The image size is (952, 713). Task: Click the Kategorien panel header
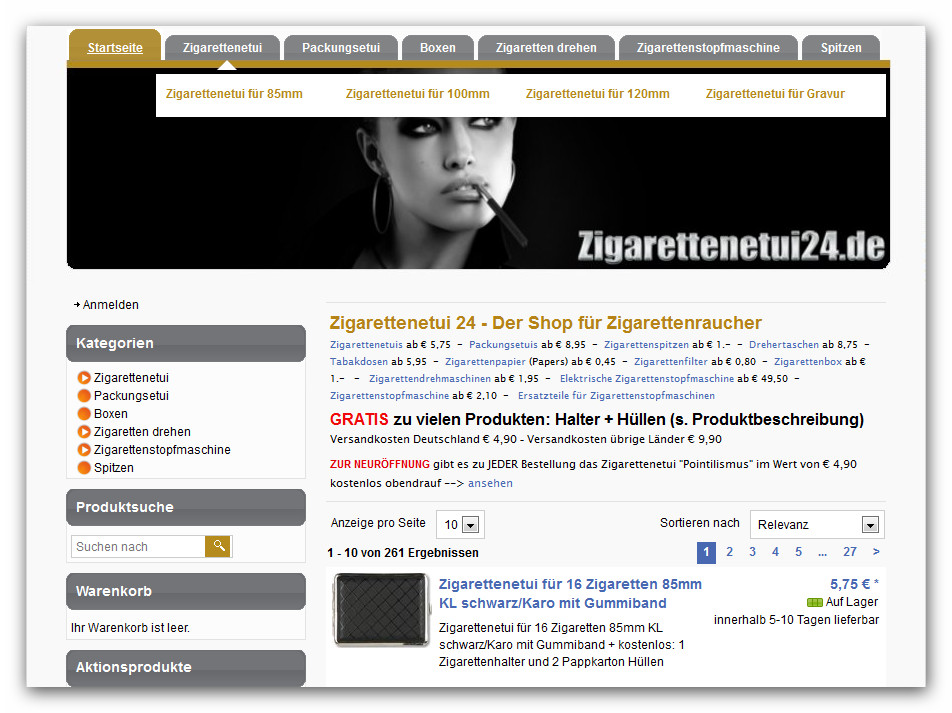click(x=186, y=343)
